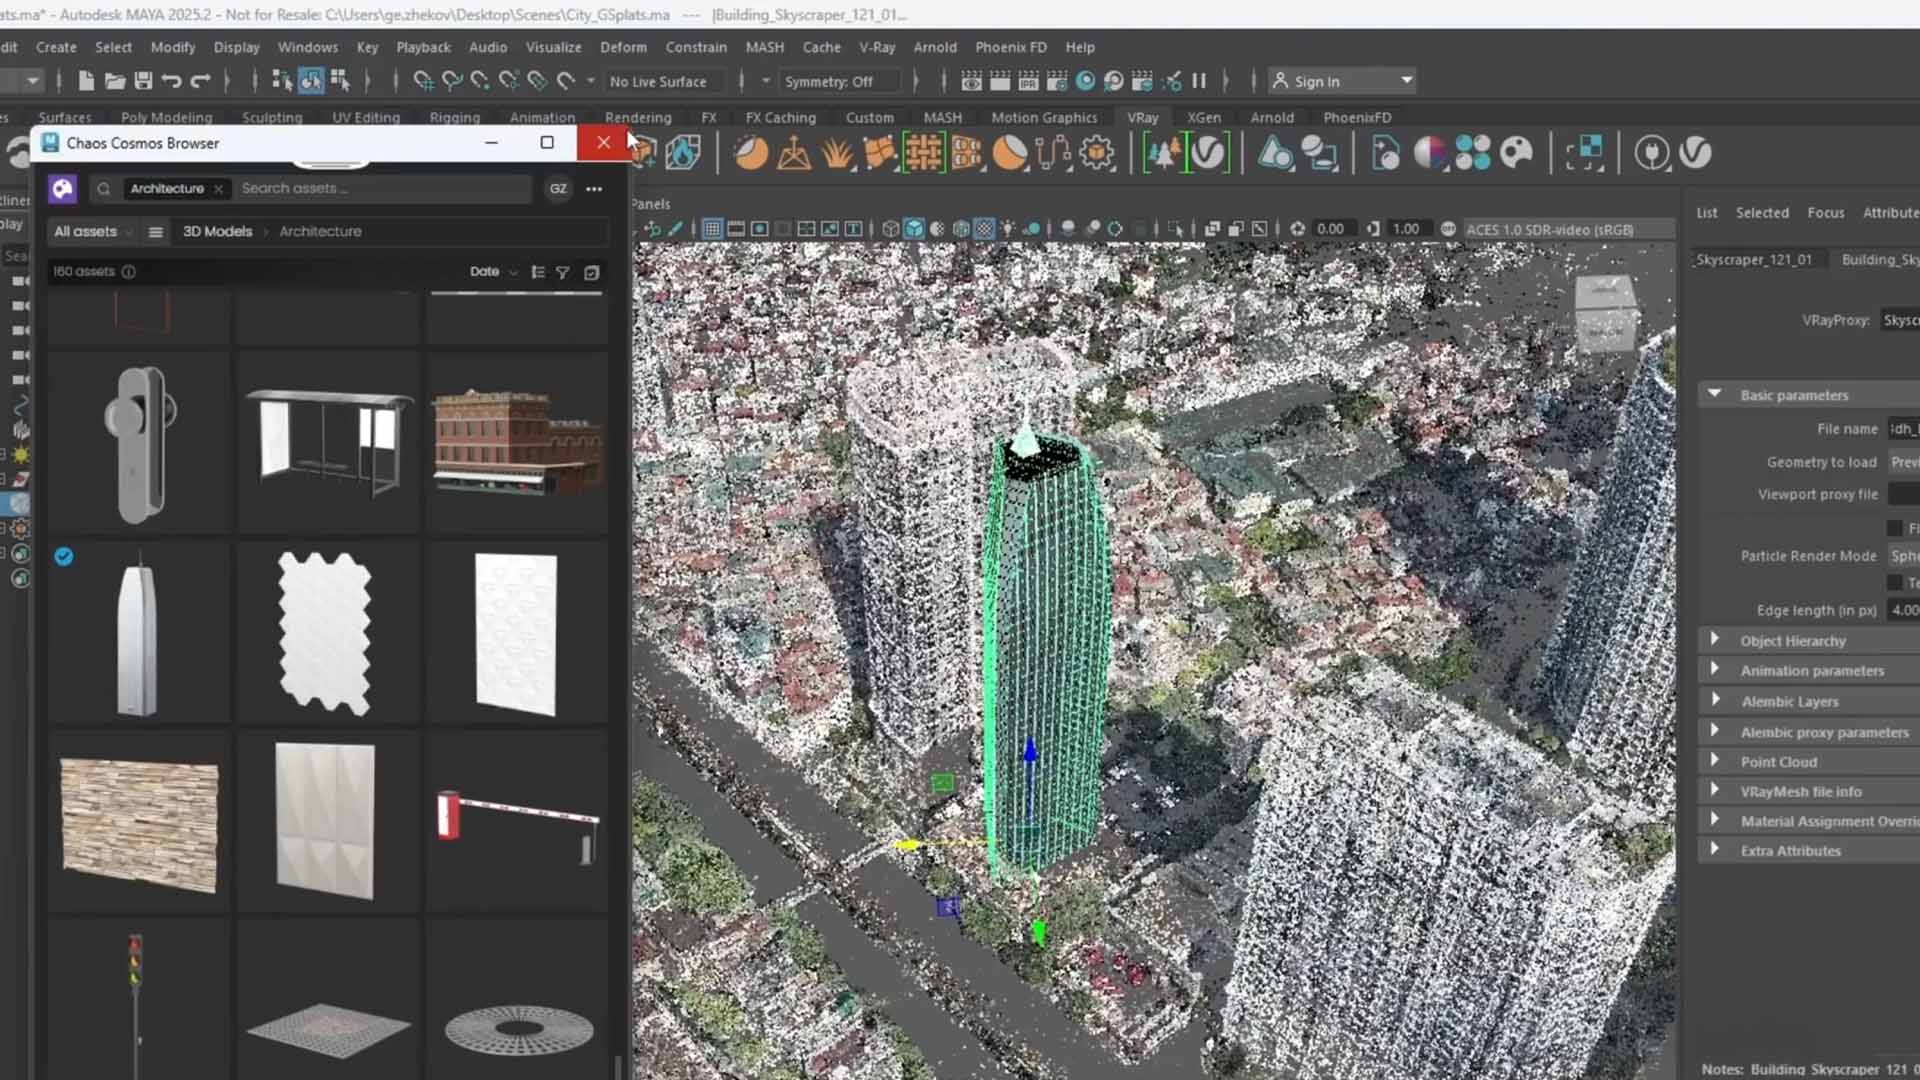Switch to the Rendering shelf tab
Screen dimensions: 1920x1080
638,117
